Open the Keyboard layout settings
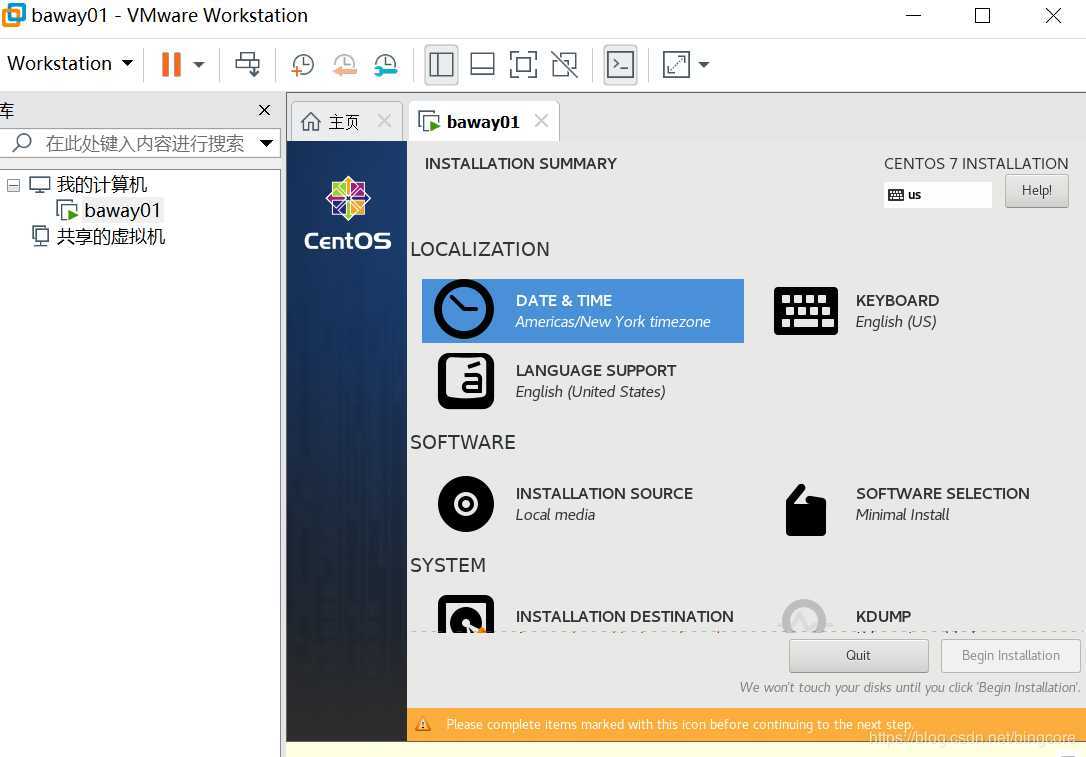 tap(896, 311)
